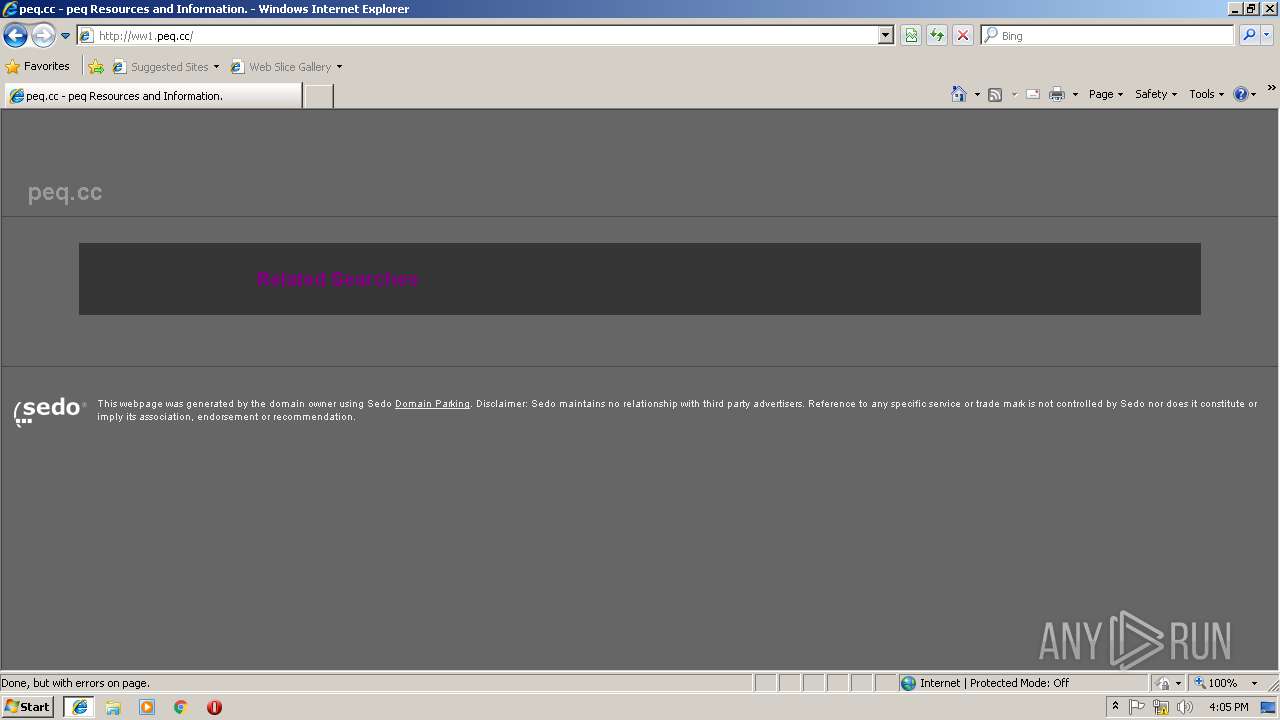
Task: Click the search magnifier button
Action: click(1249, 35)
